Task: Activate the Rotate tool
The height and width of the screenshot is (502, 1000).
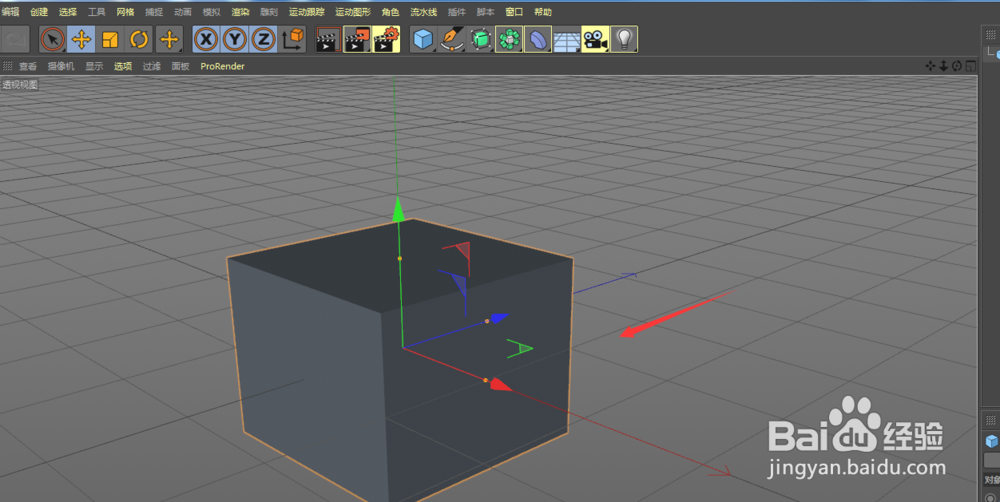Action: coord(138,40)
